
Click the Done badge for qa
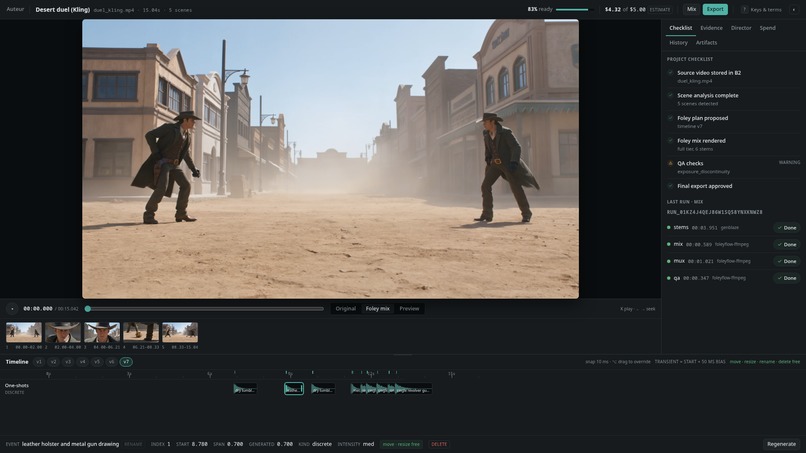(786, 278)
